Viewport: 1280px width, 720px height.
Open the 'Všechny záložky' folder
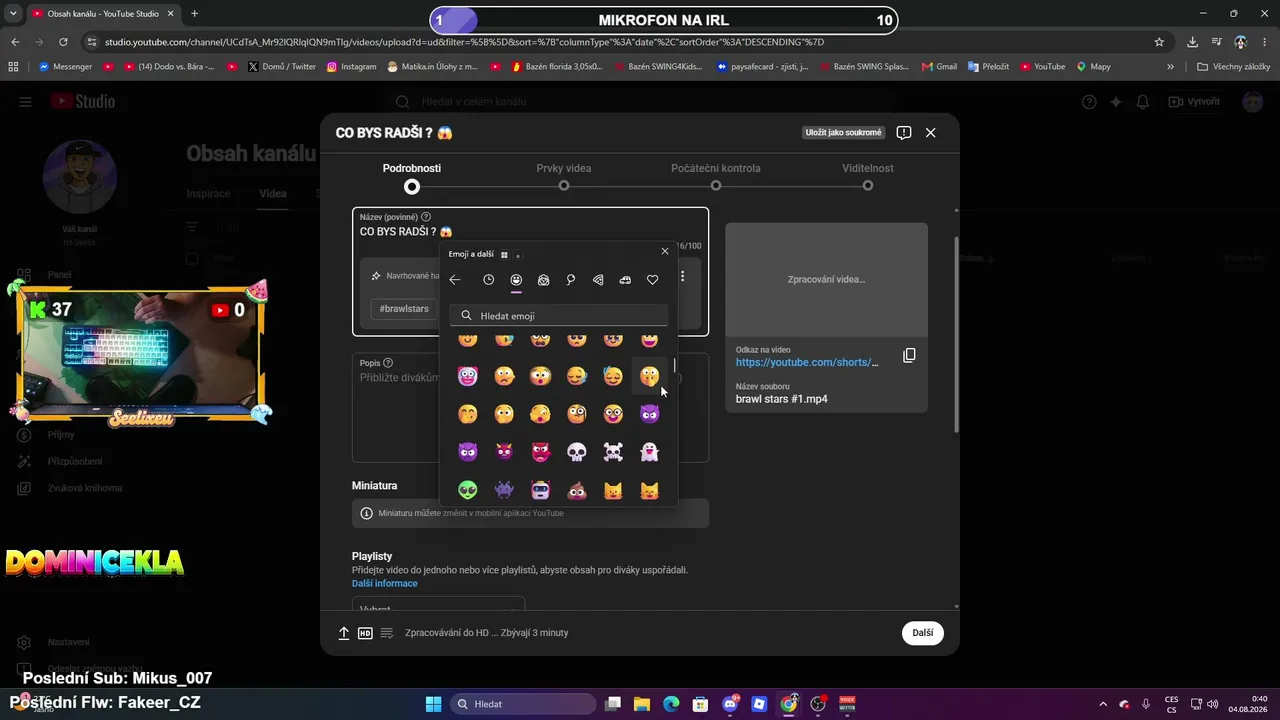point(1234,67)
